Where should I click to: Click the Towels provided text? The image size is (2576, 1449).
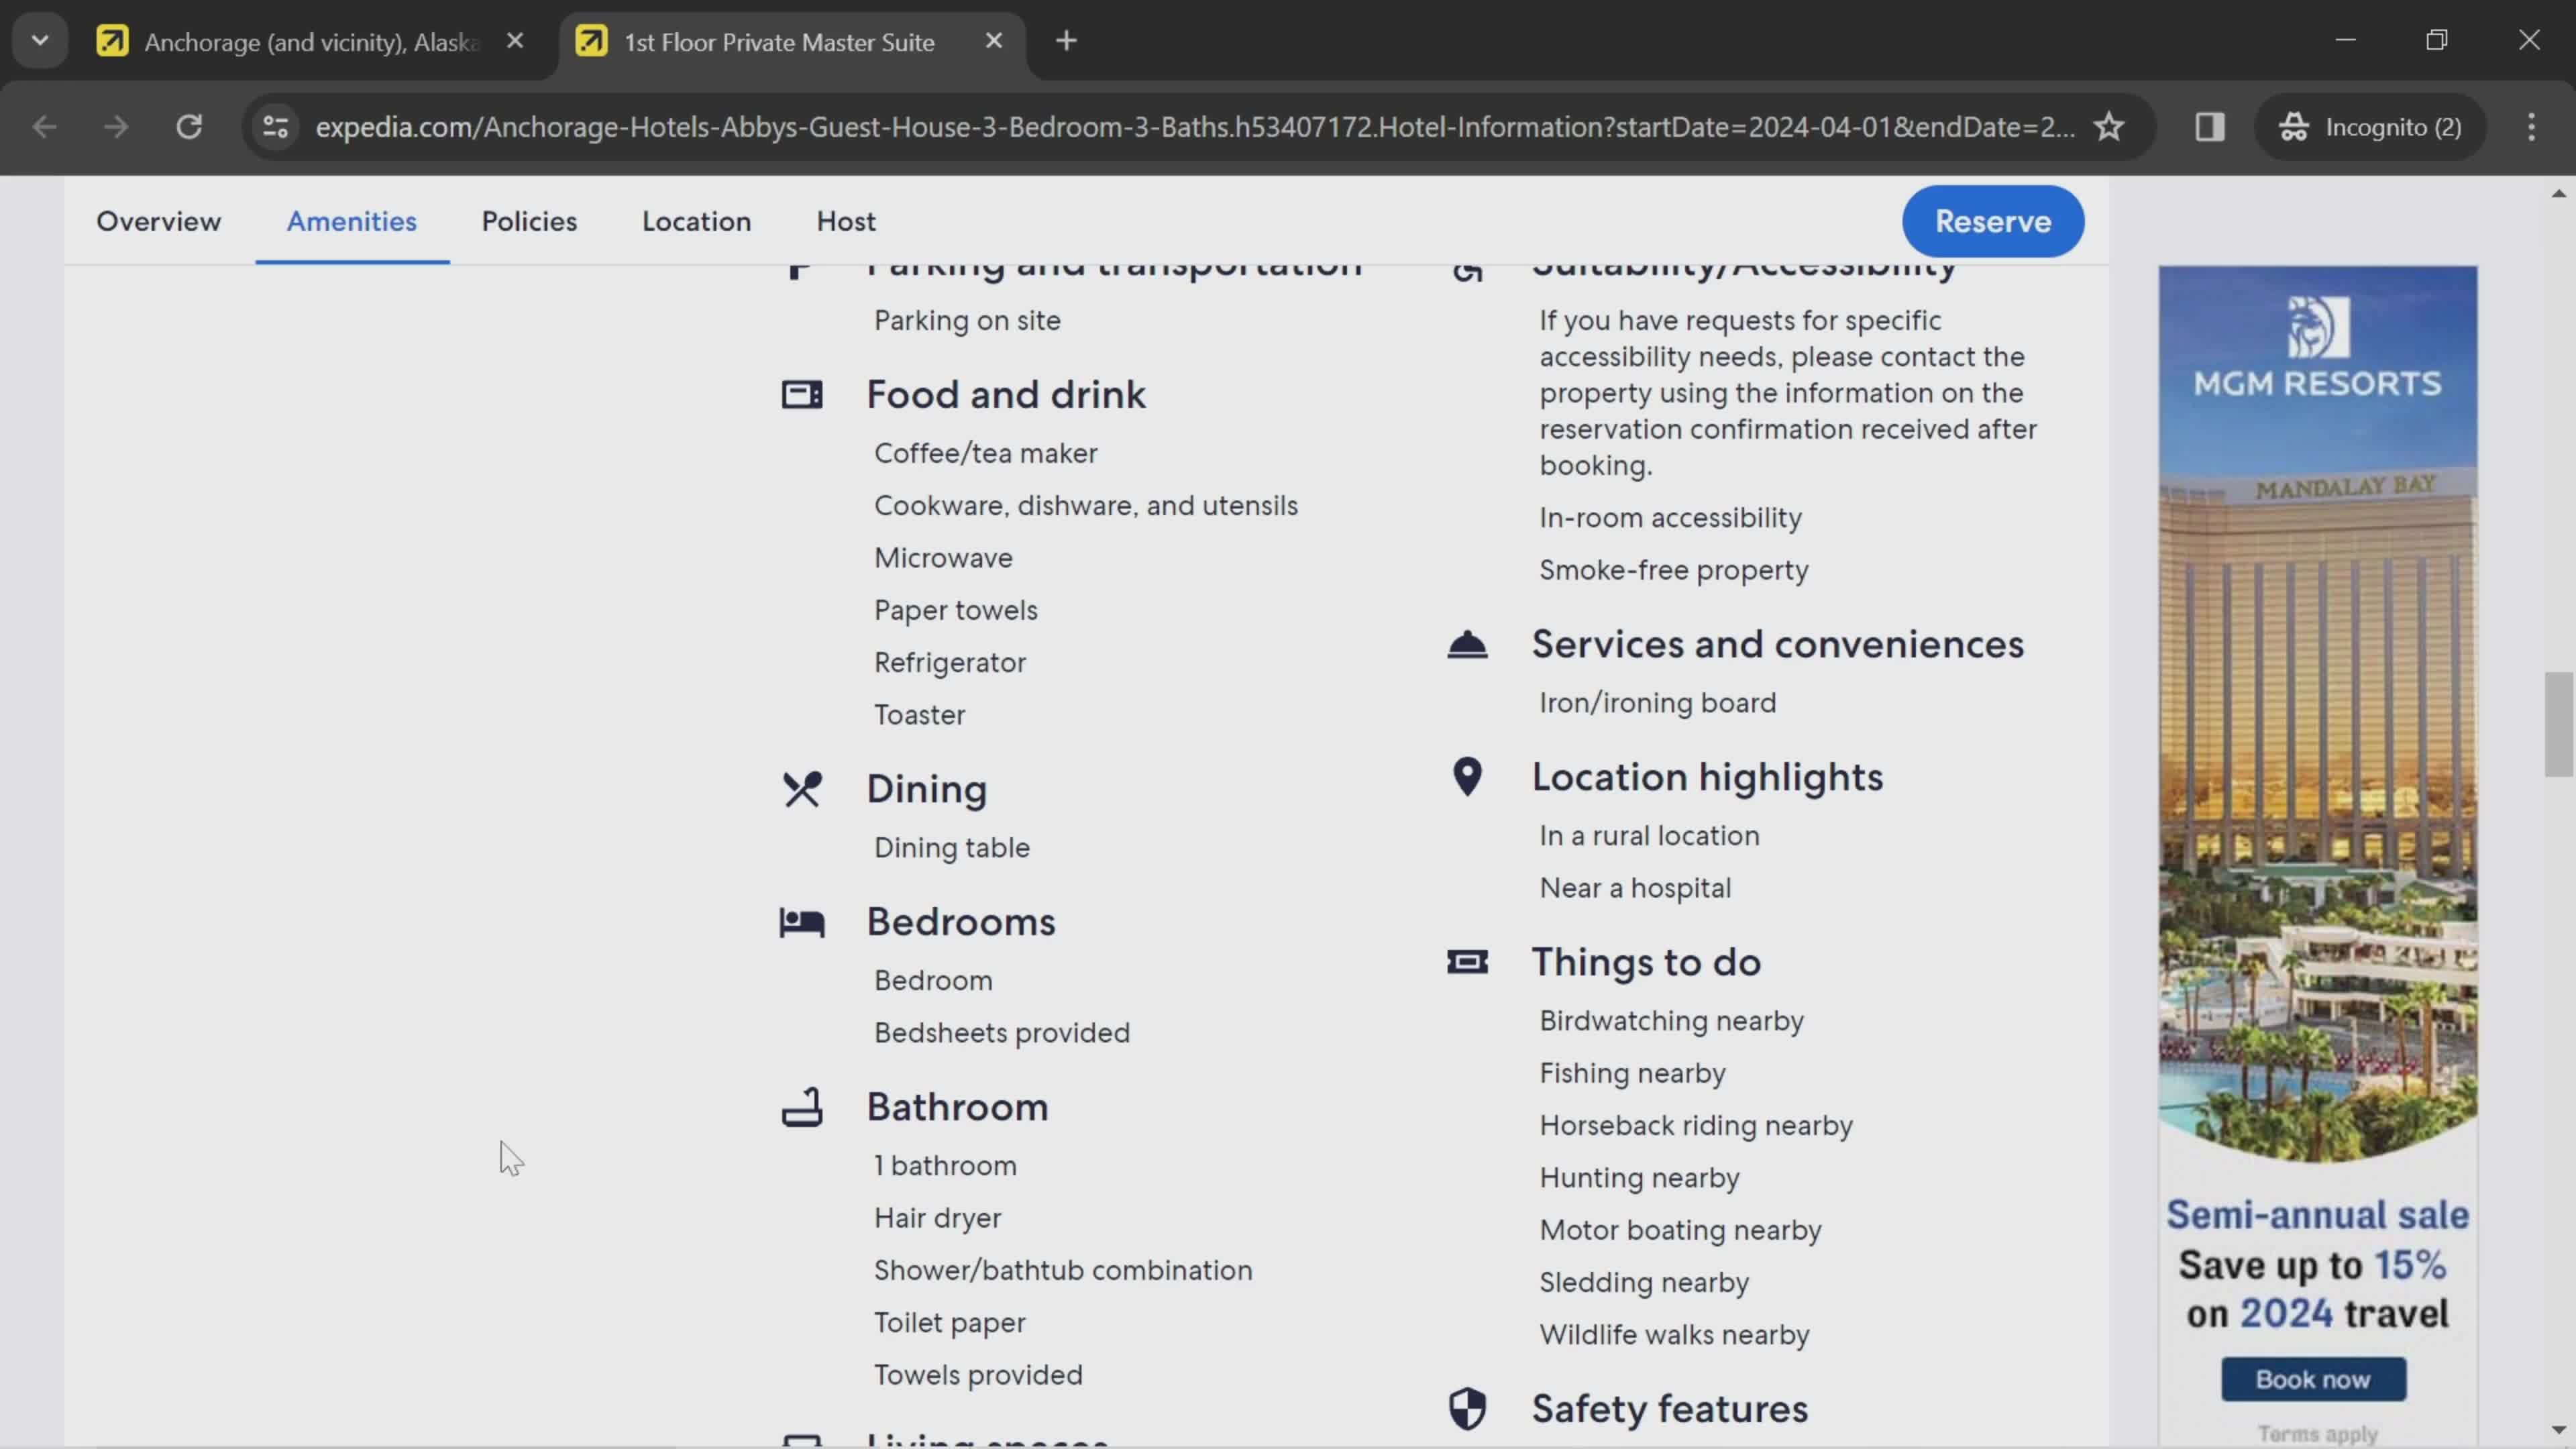pos(978,1375)
